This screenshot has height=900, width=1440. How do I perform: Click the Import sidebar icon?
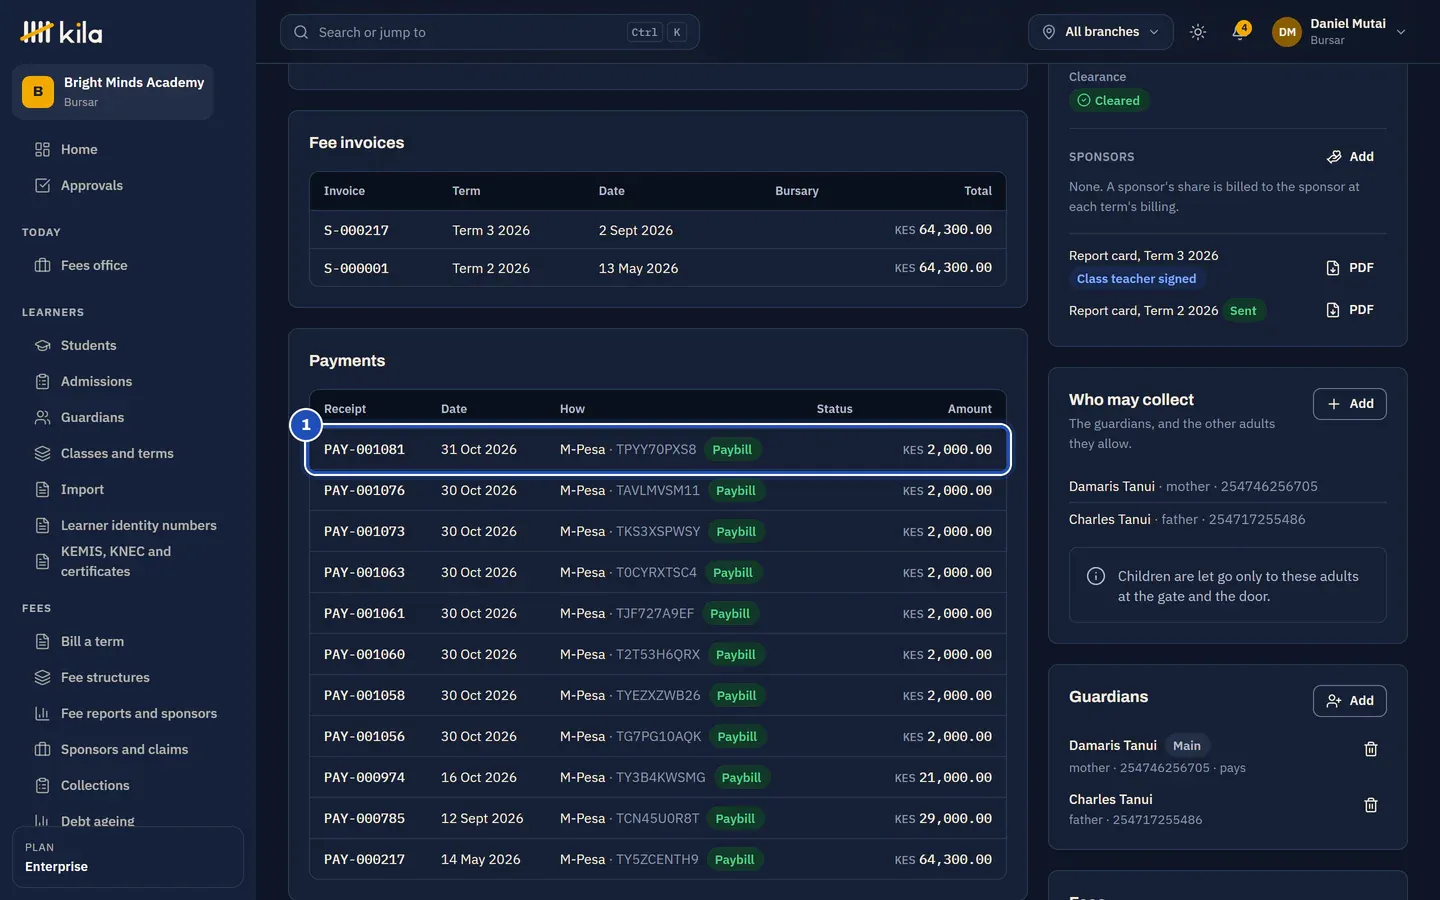tap(42, 490)
